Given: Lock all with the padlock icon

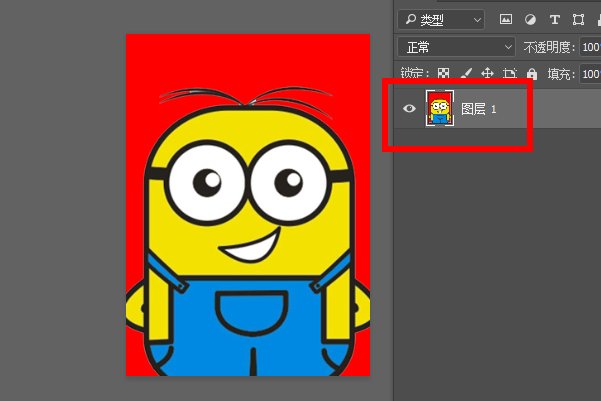Looking at the screenshot, I should pyautogui.click(x=532, y=73).
